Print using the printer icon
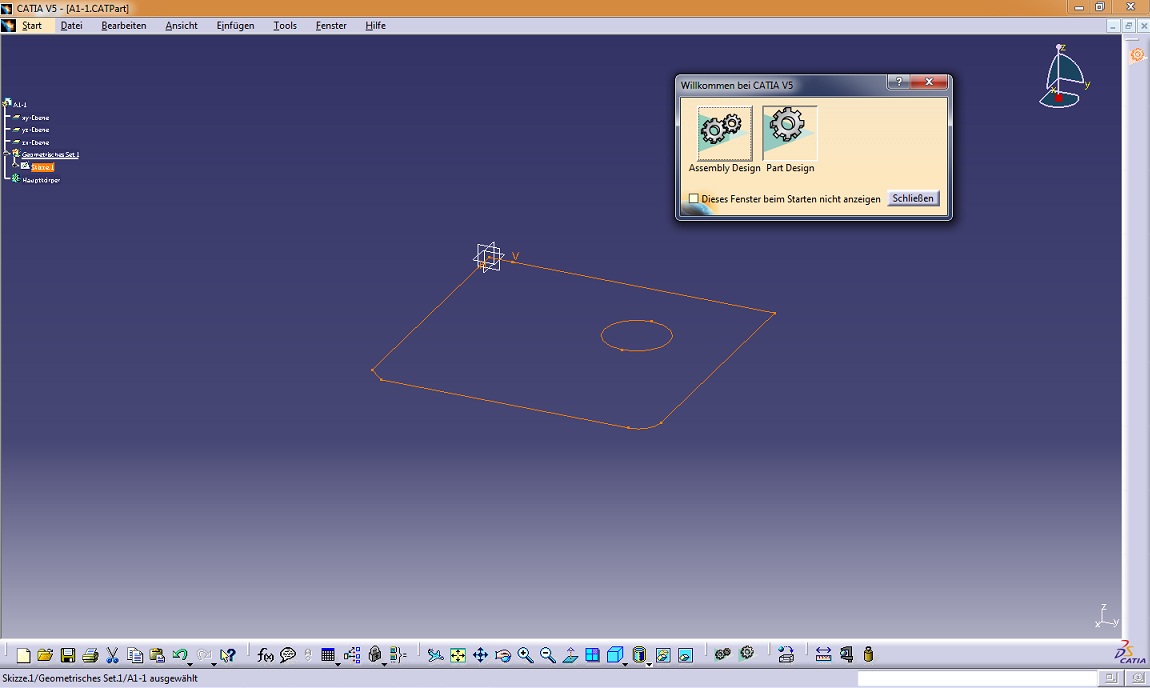The width and height of the screenshot is (1150, 688). tap(90, 654)
